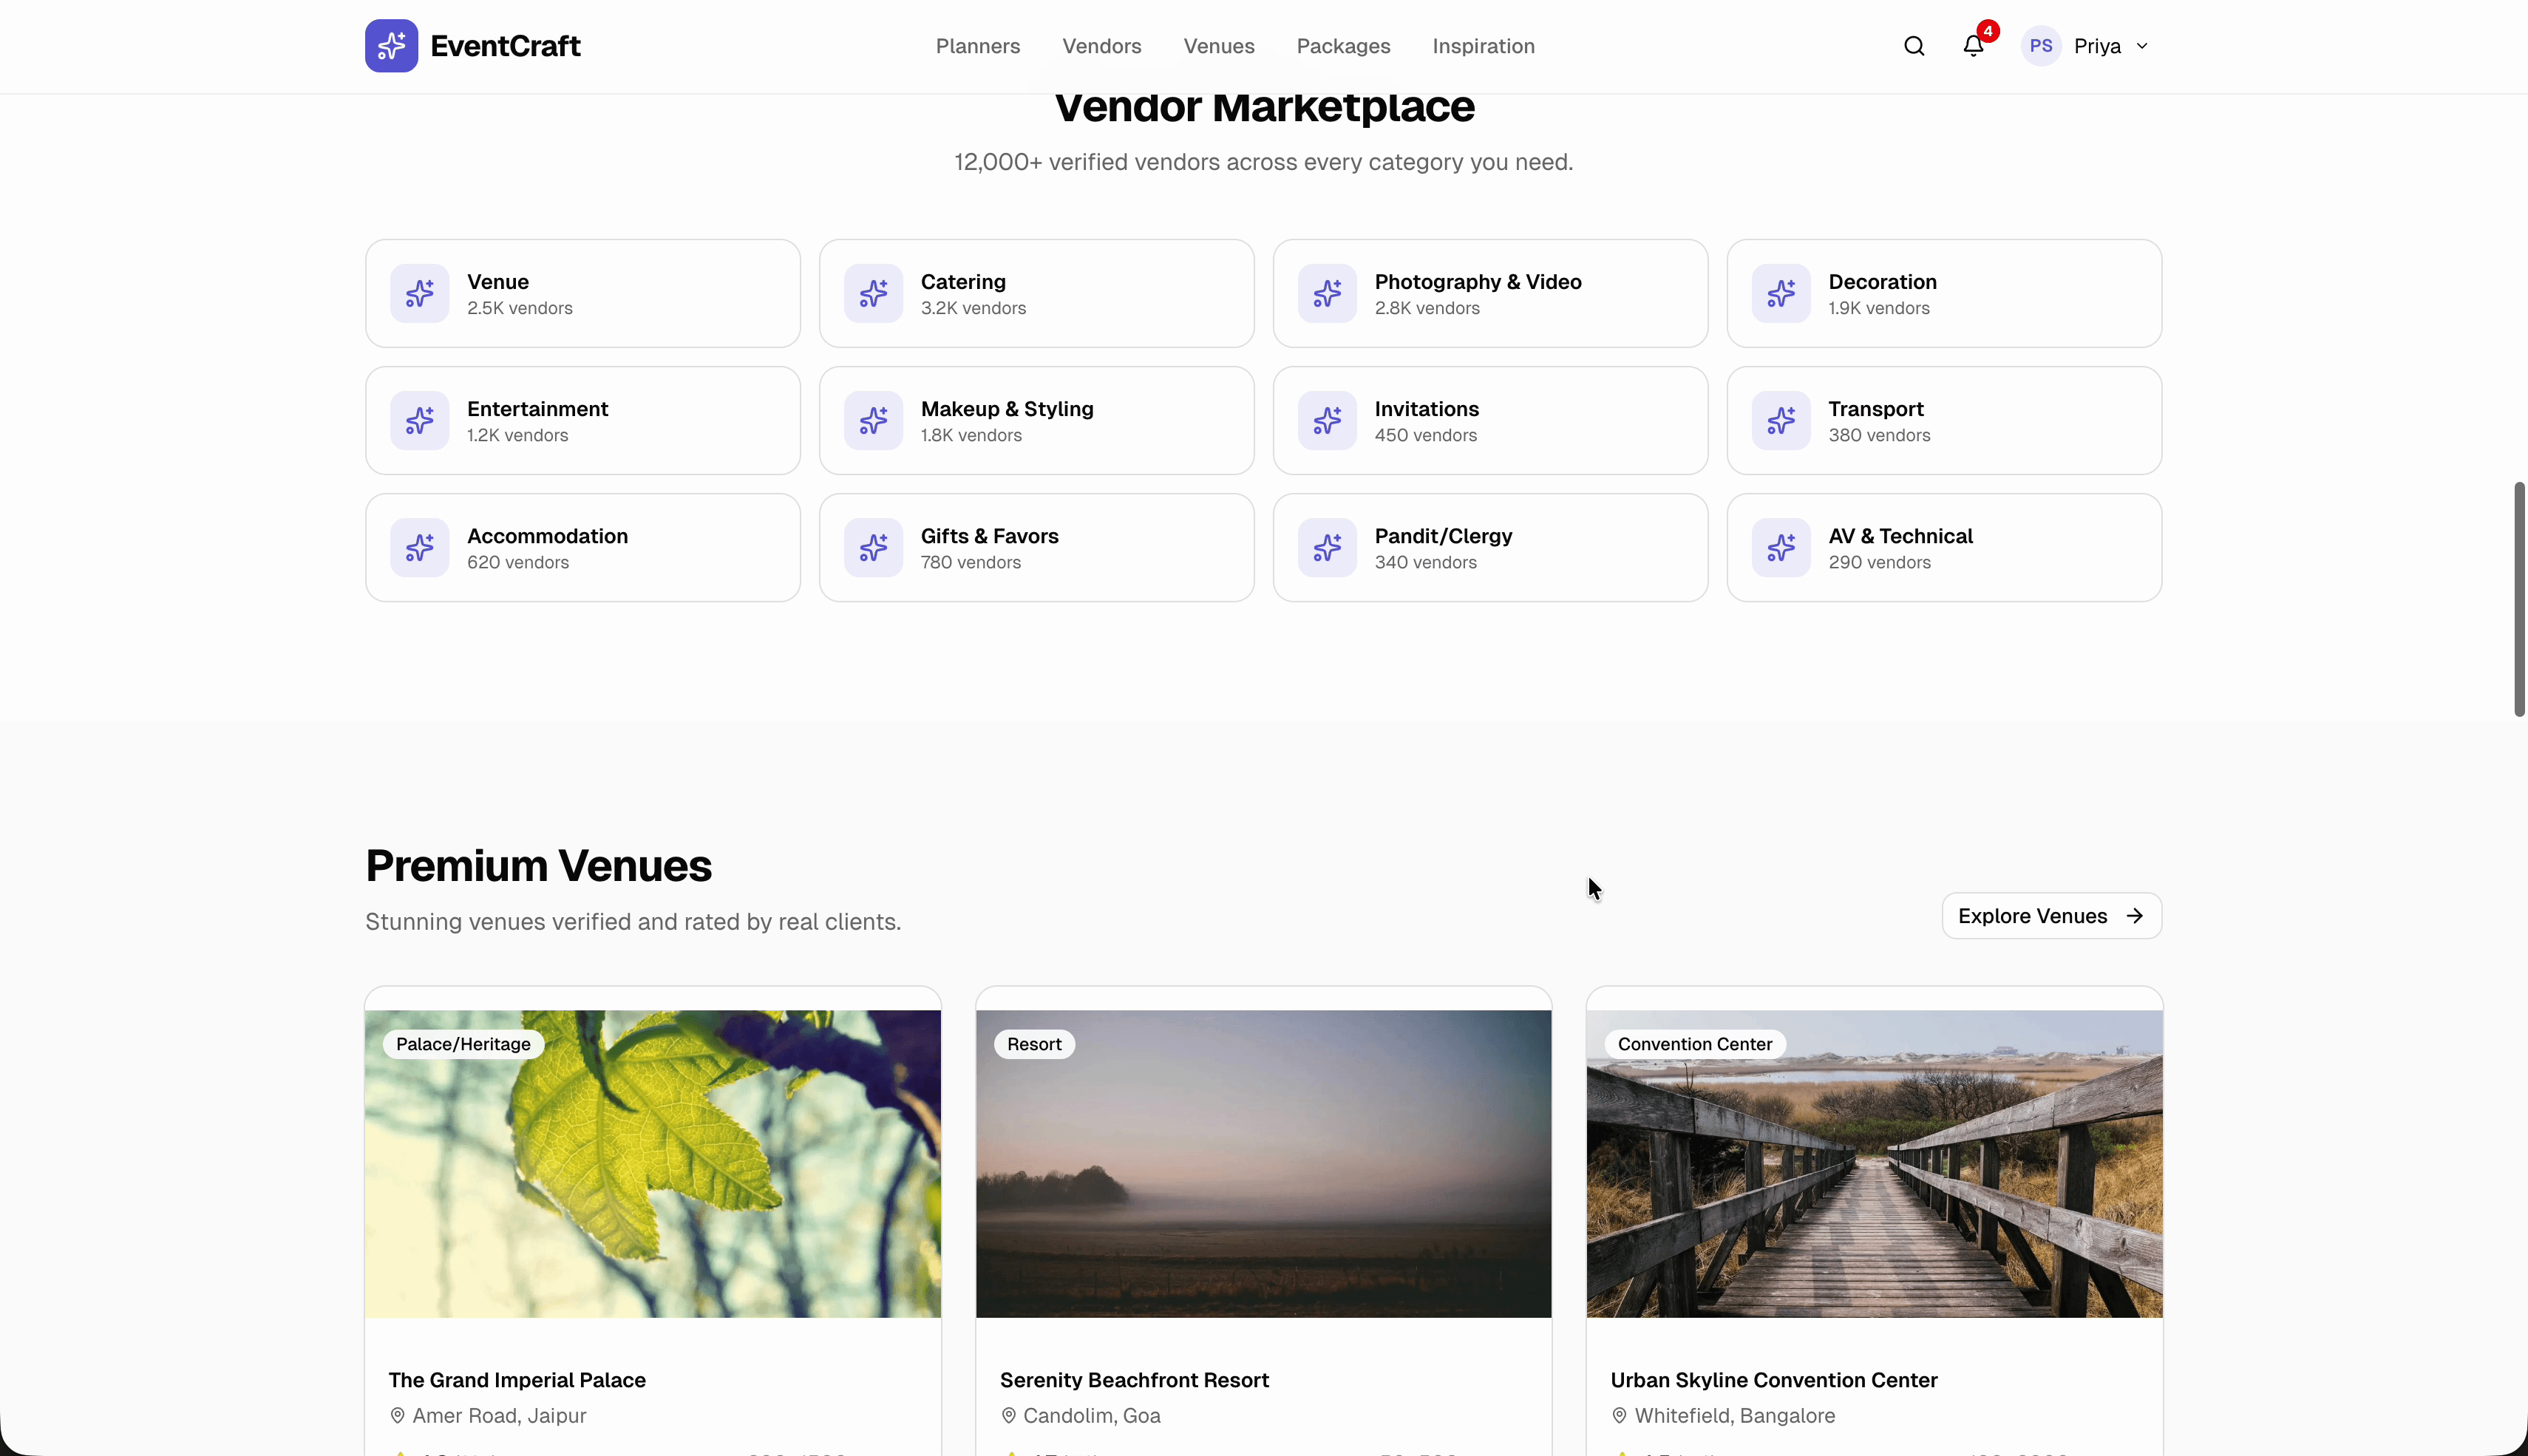
Task: Select the Photography & Video category icon
Action: point(1326,292)
